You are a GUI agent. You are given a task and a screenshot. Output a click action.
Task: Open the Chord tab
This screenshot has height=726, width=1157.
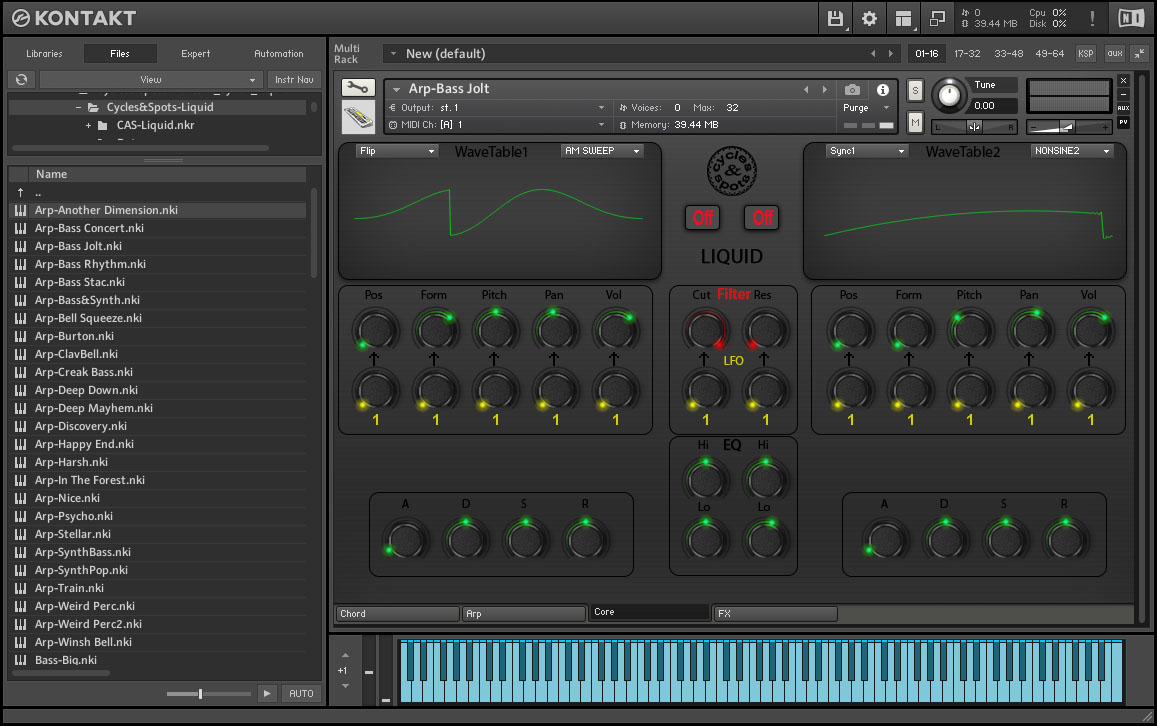[x=398, y=614]
